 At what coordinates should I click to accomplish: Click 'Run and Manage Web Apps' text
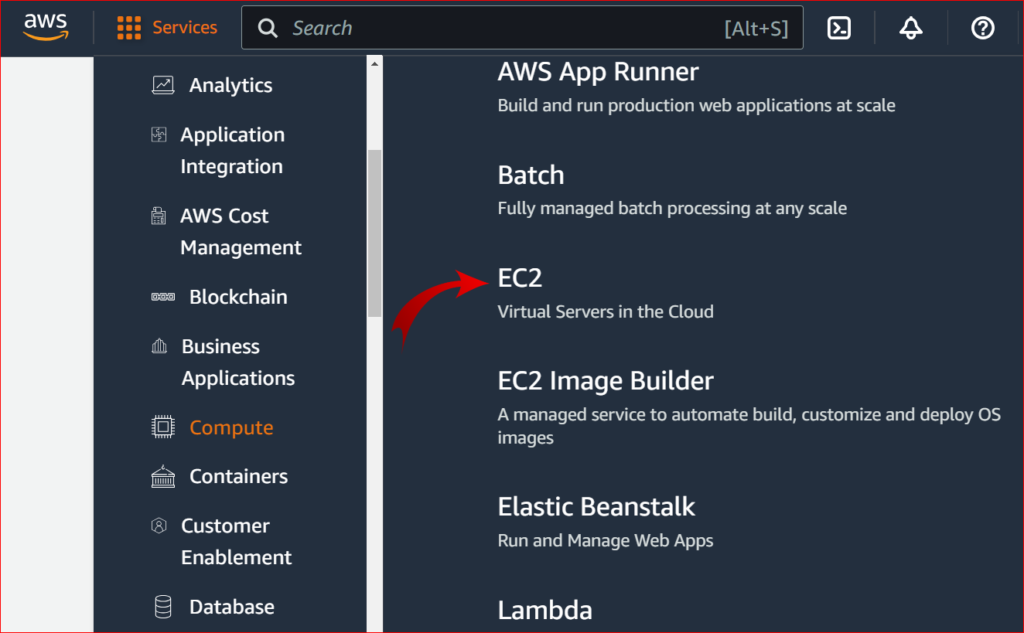605,541
